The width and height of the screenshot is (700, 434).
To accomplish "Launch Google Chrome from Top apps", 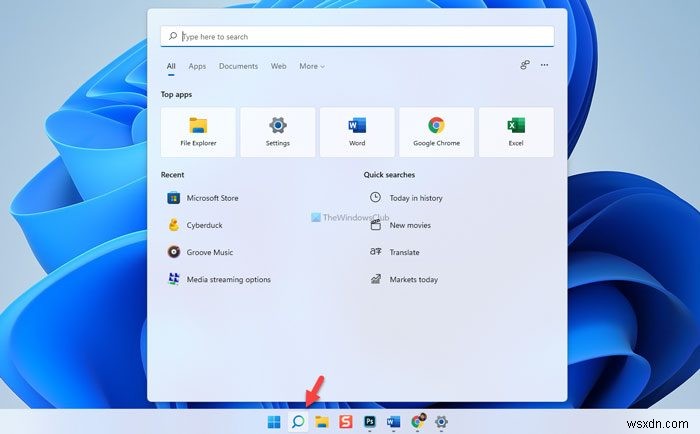I will 437,132.
